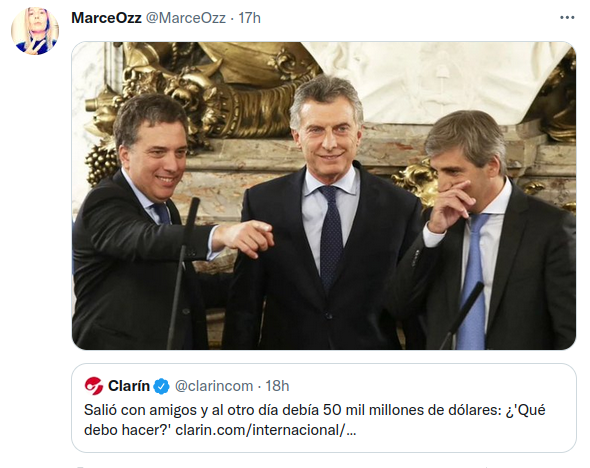590x468 pixels.
Task: Click the blue verified badge beside Clarín
Action: 162,386
